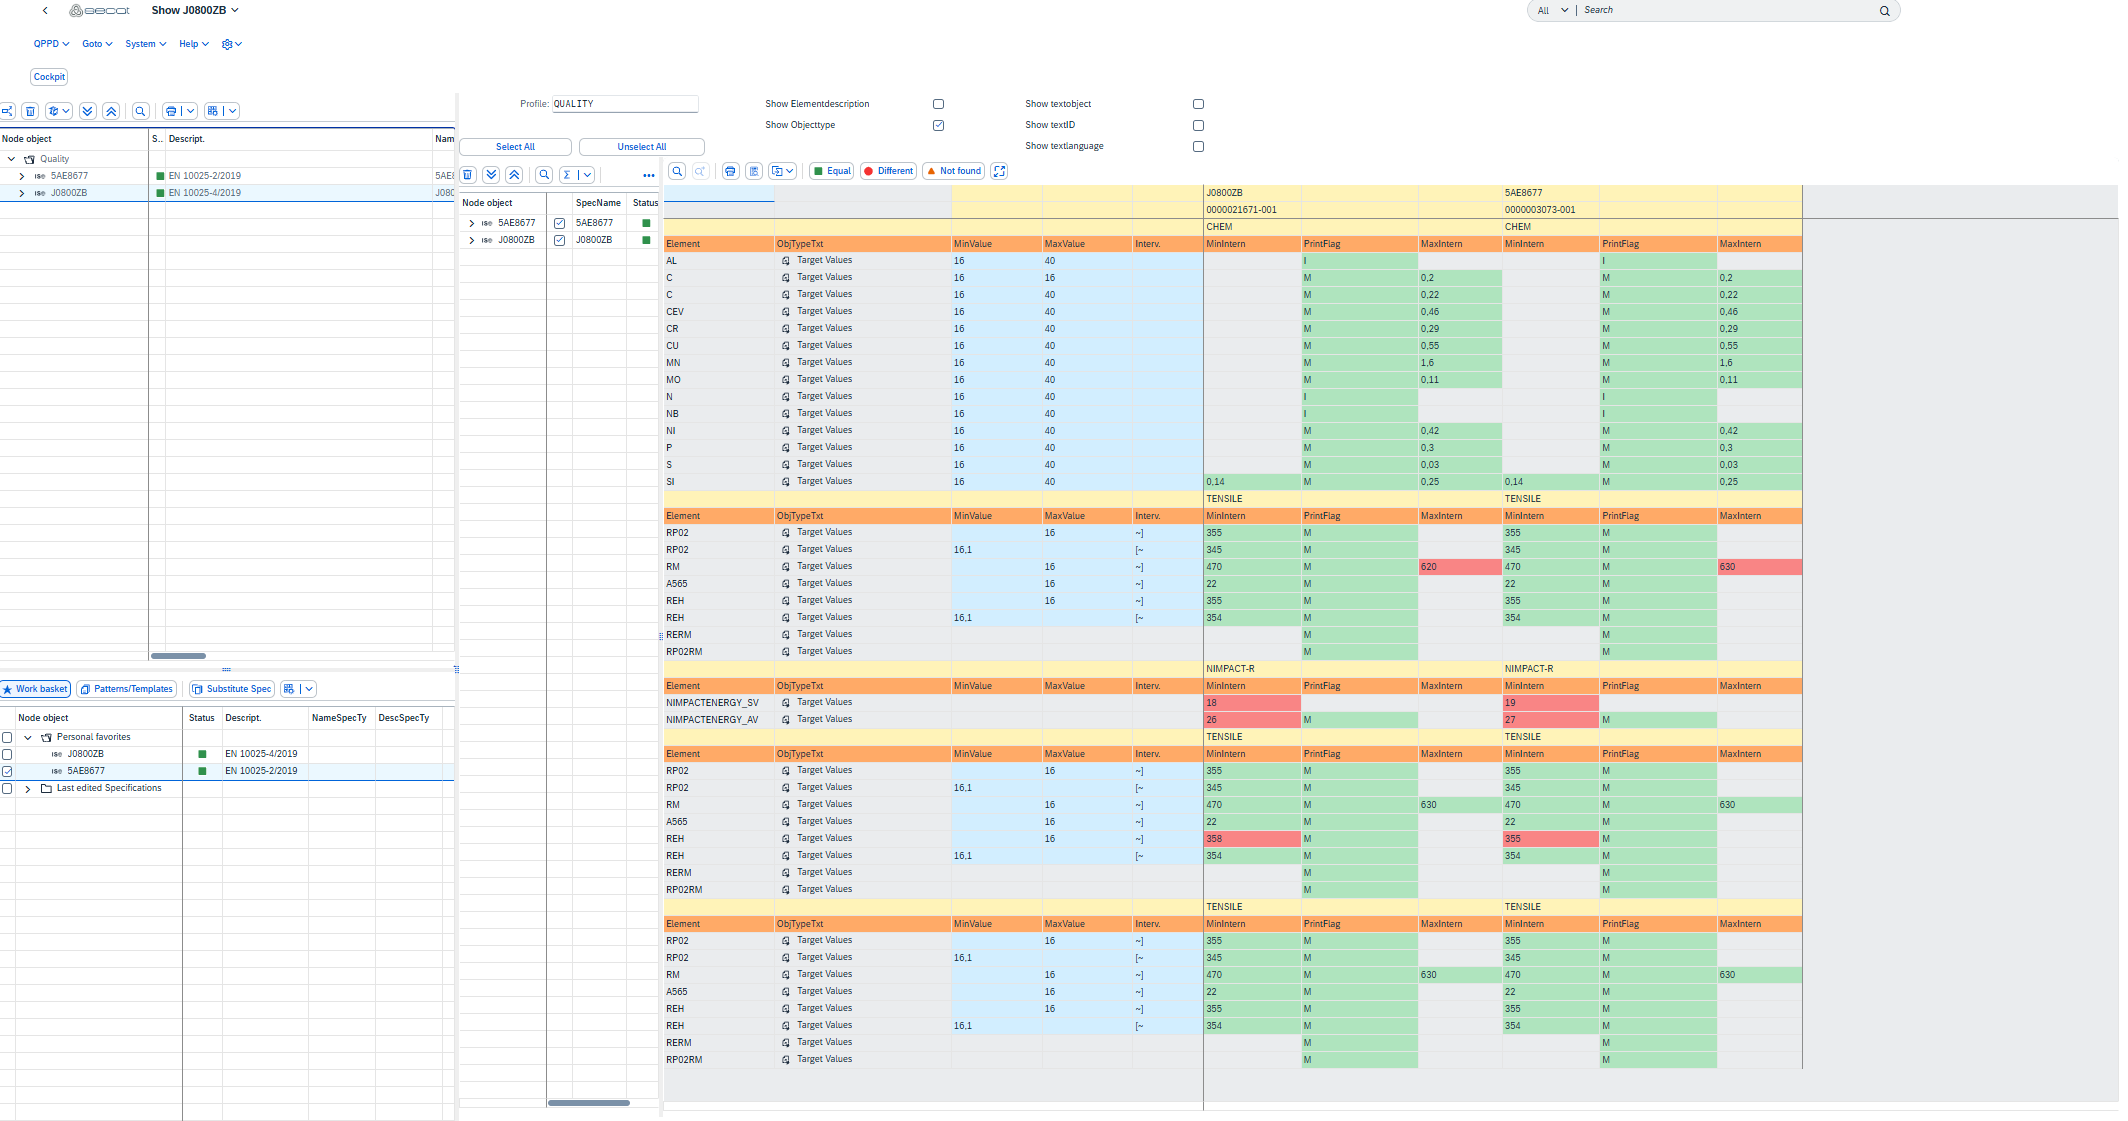Click into the Profile QUALITY input field
This screenshot has width=2128, height=1121.
point(625,104)
